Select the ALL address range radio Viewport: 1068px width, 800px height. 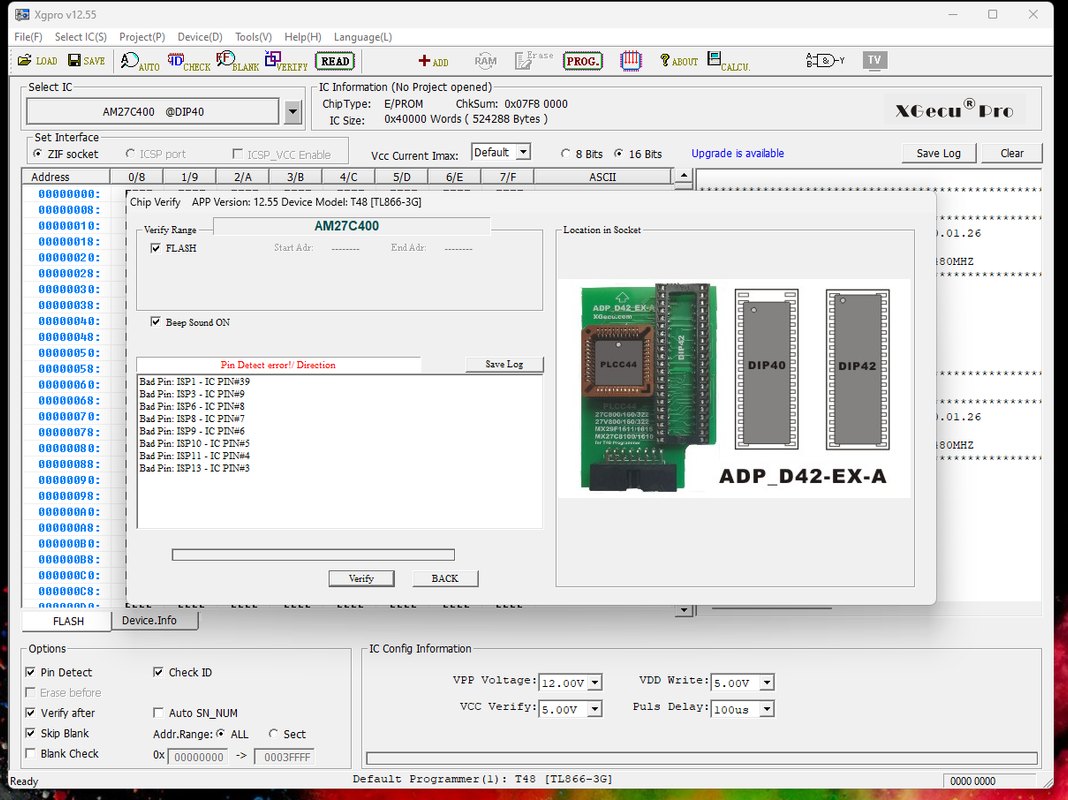[221, 734]
